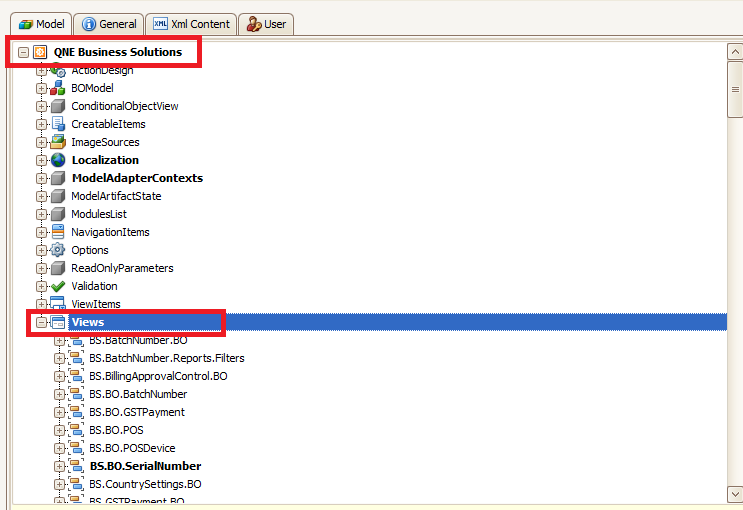Click the CreatableItems document icon
The width and height of the screenshot is (743, 510).
tap(58, 124)
